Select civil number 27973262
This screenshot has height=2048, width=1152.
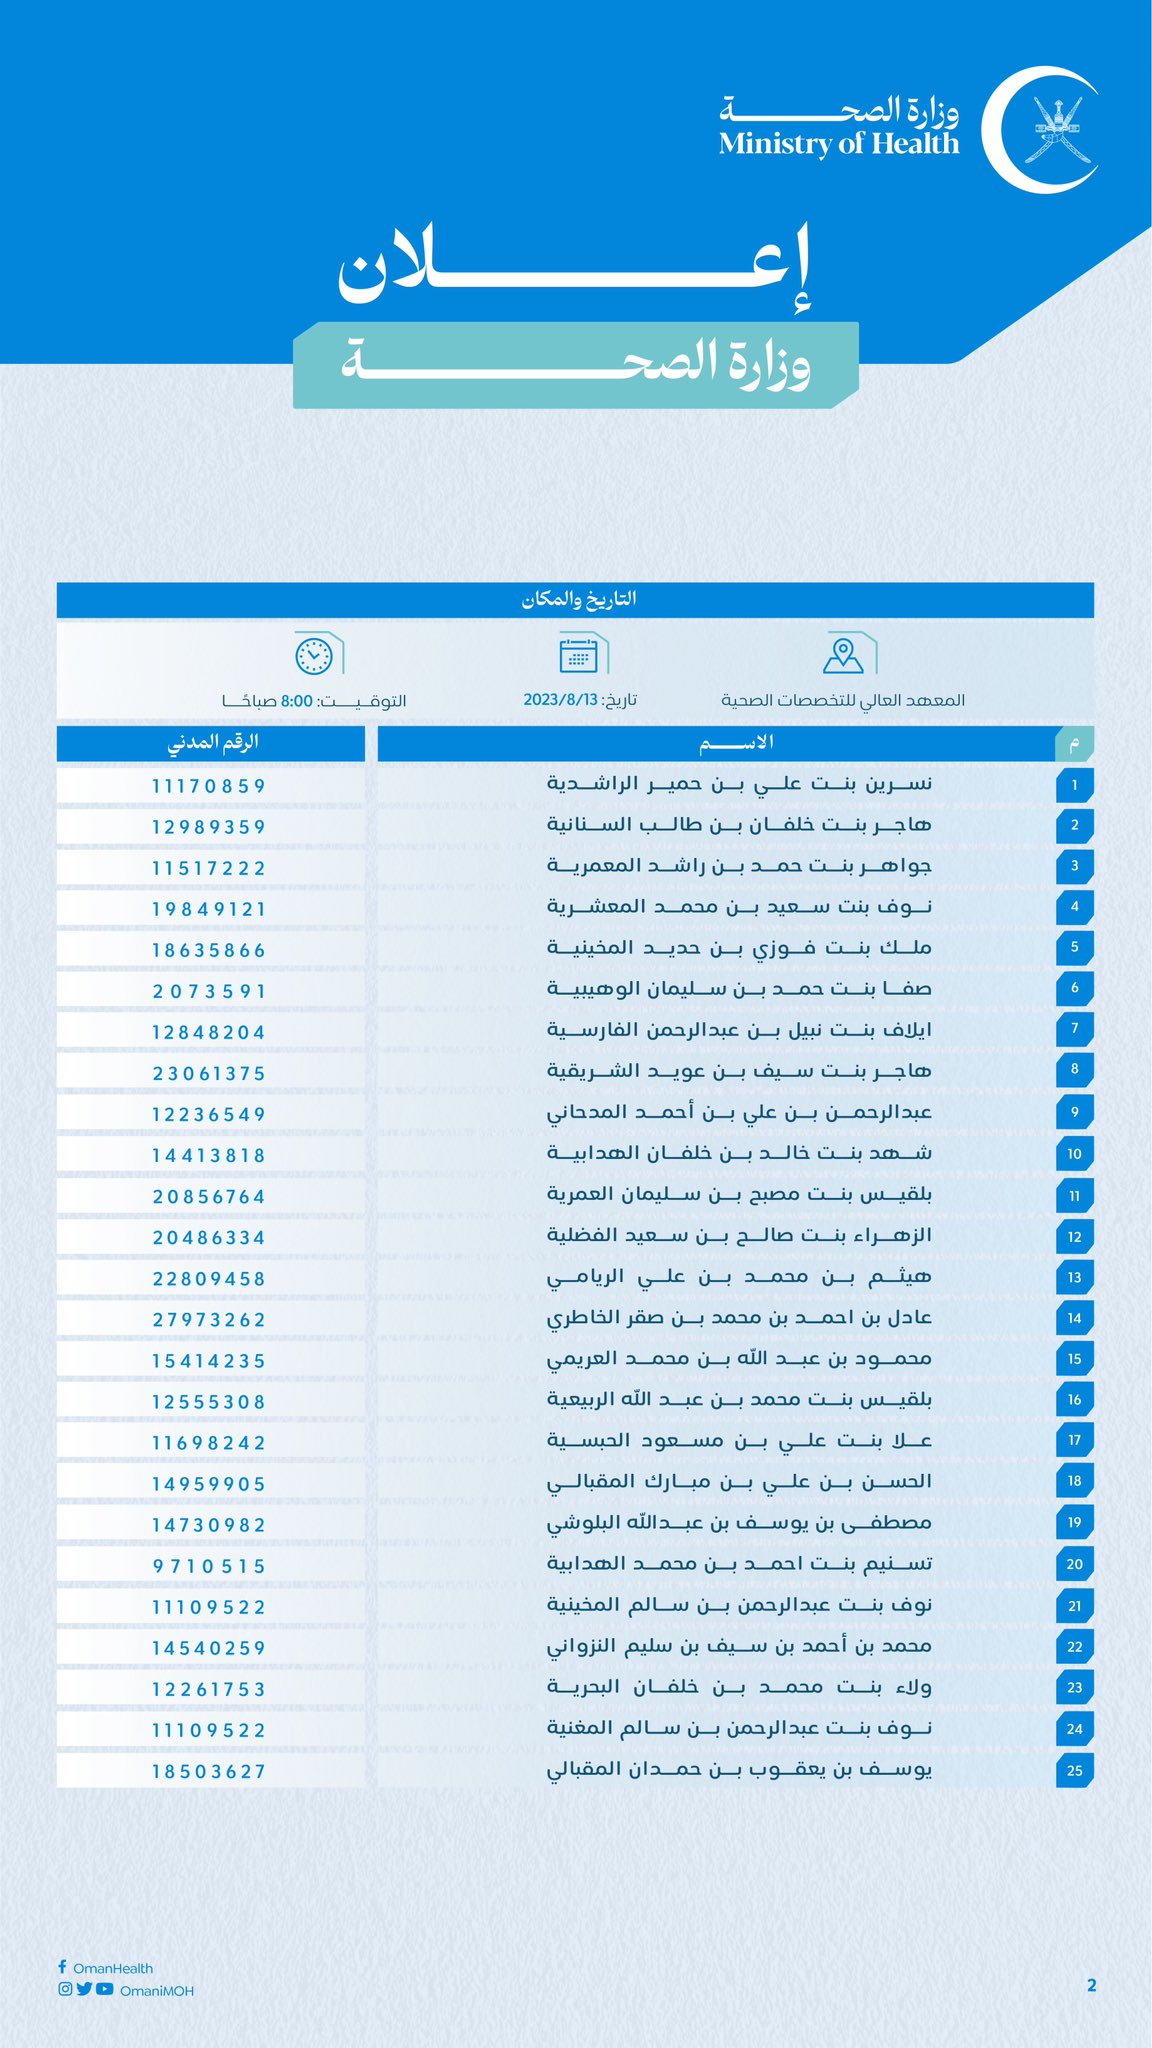click(210, 1320)
